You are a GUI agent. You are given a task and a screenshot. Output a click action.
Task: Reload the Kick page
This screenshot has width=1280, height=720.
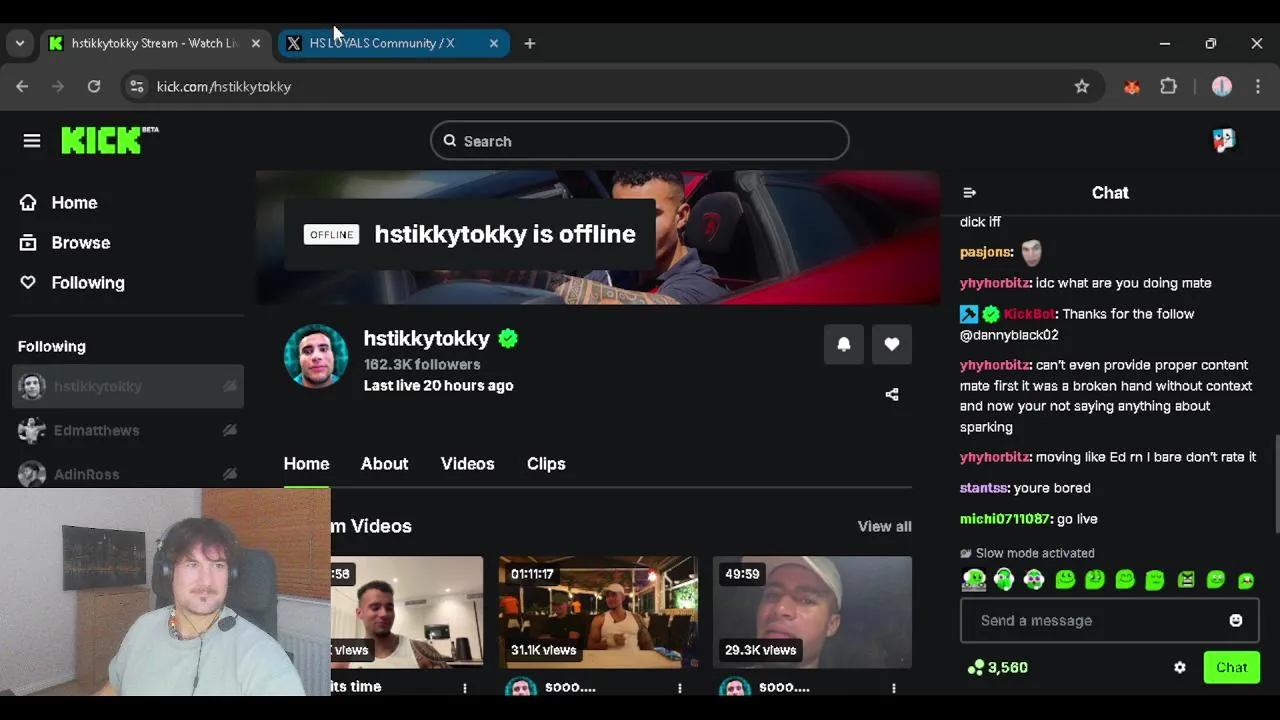click(x=94, y=87)
